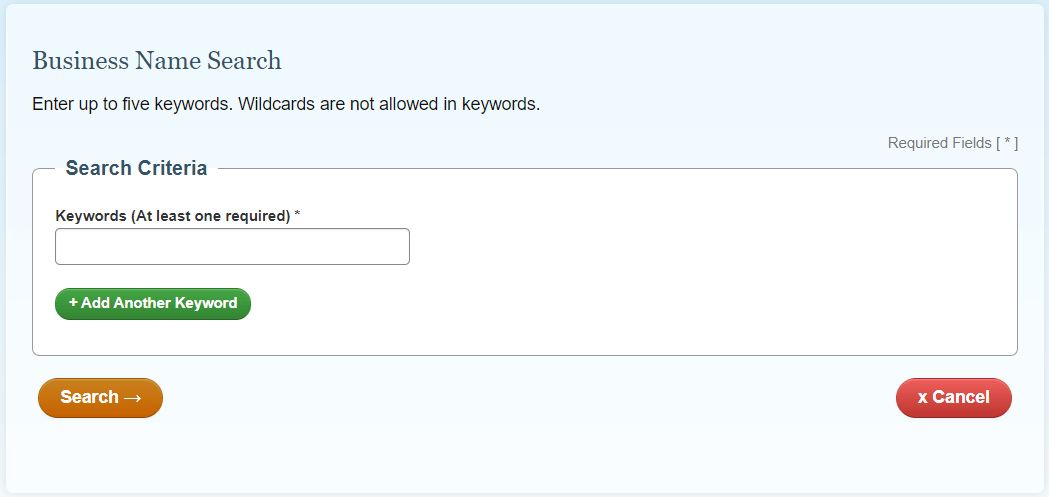The height and width of the screenshot is (497, 1049).
Task: Click the word Cancel on the red button
Action: (961, 398)
